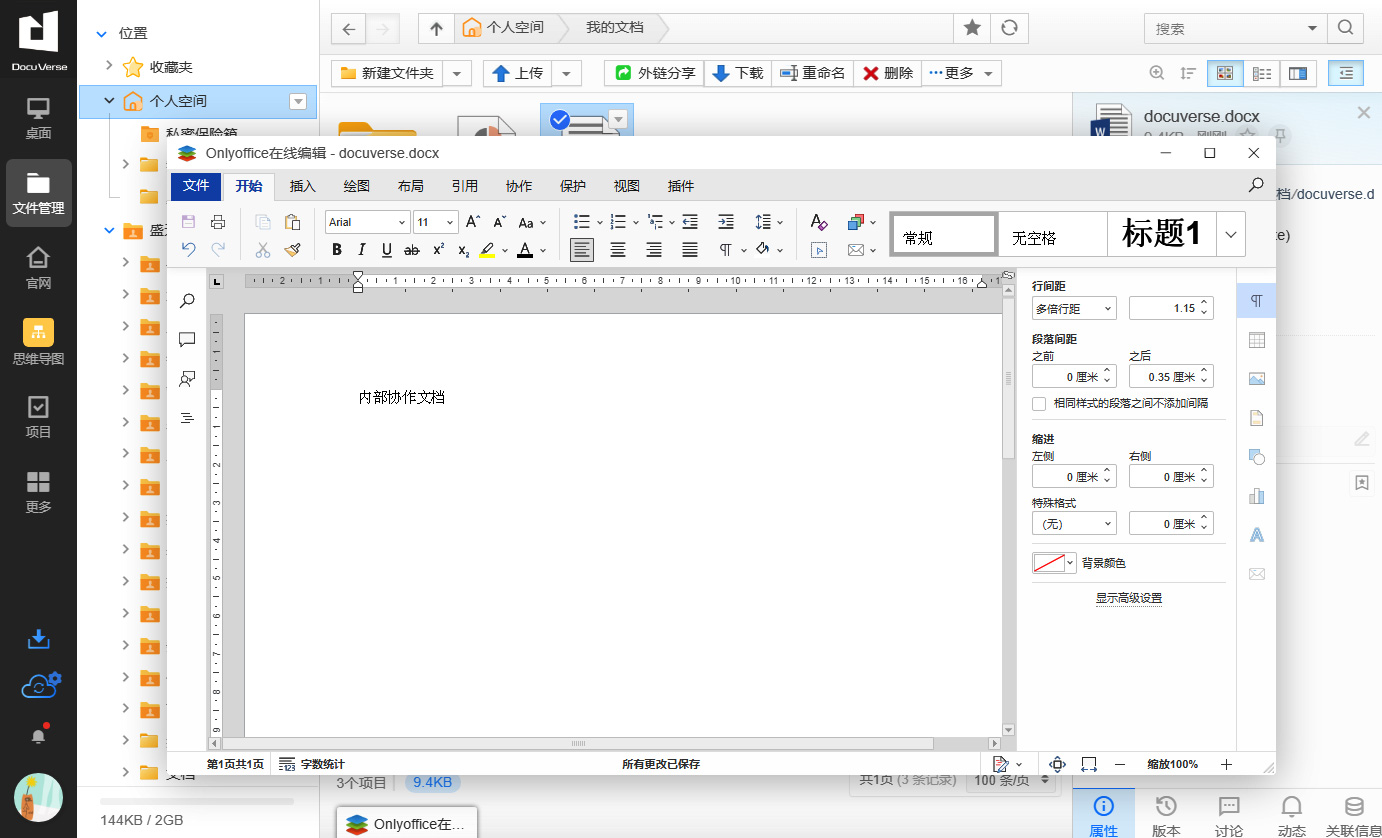
Task: Open the Arial font name dropdown
Action: pos(368,222)
